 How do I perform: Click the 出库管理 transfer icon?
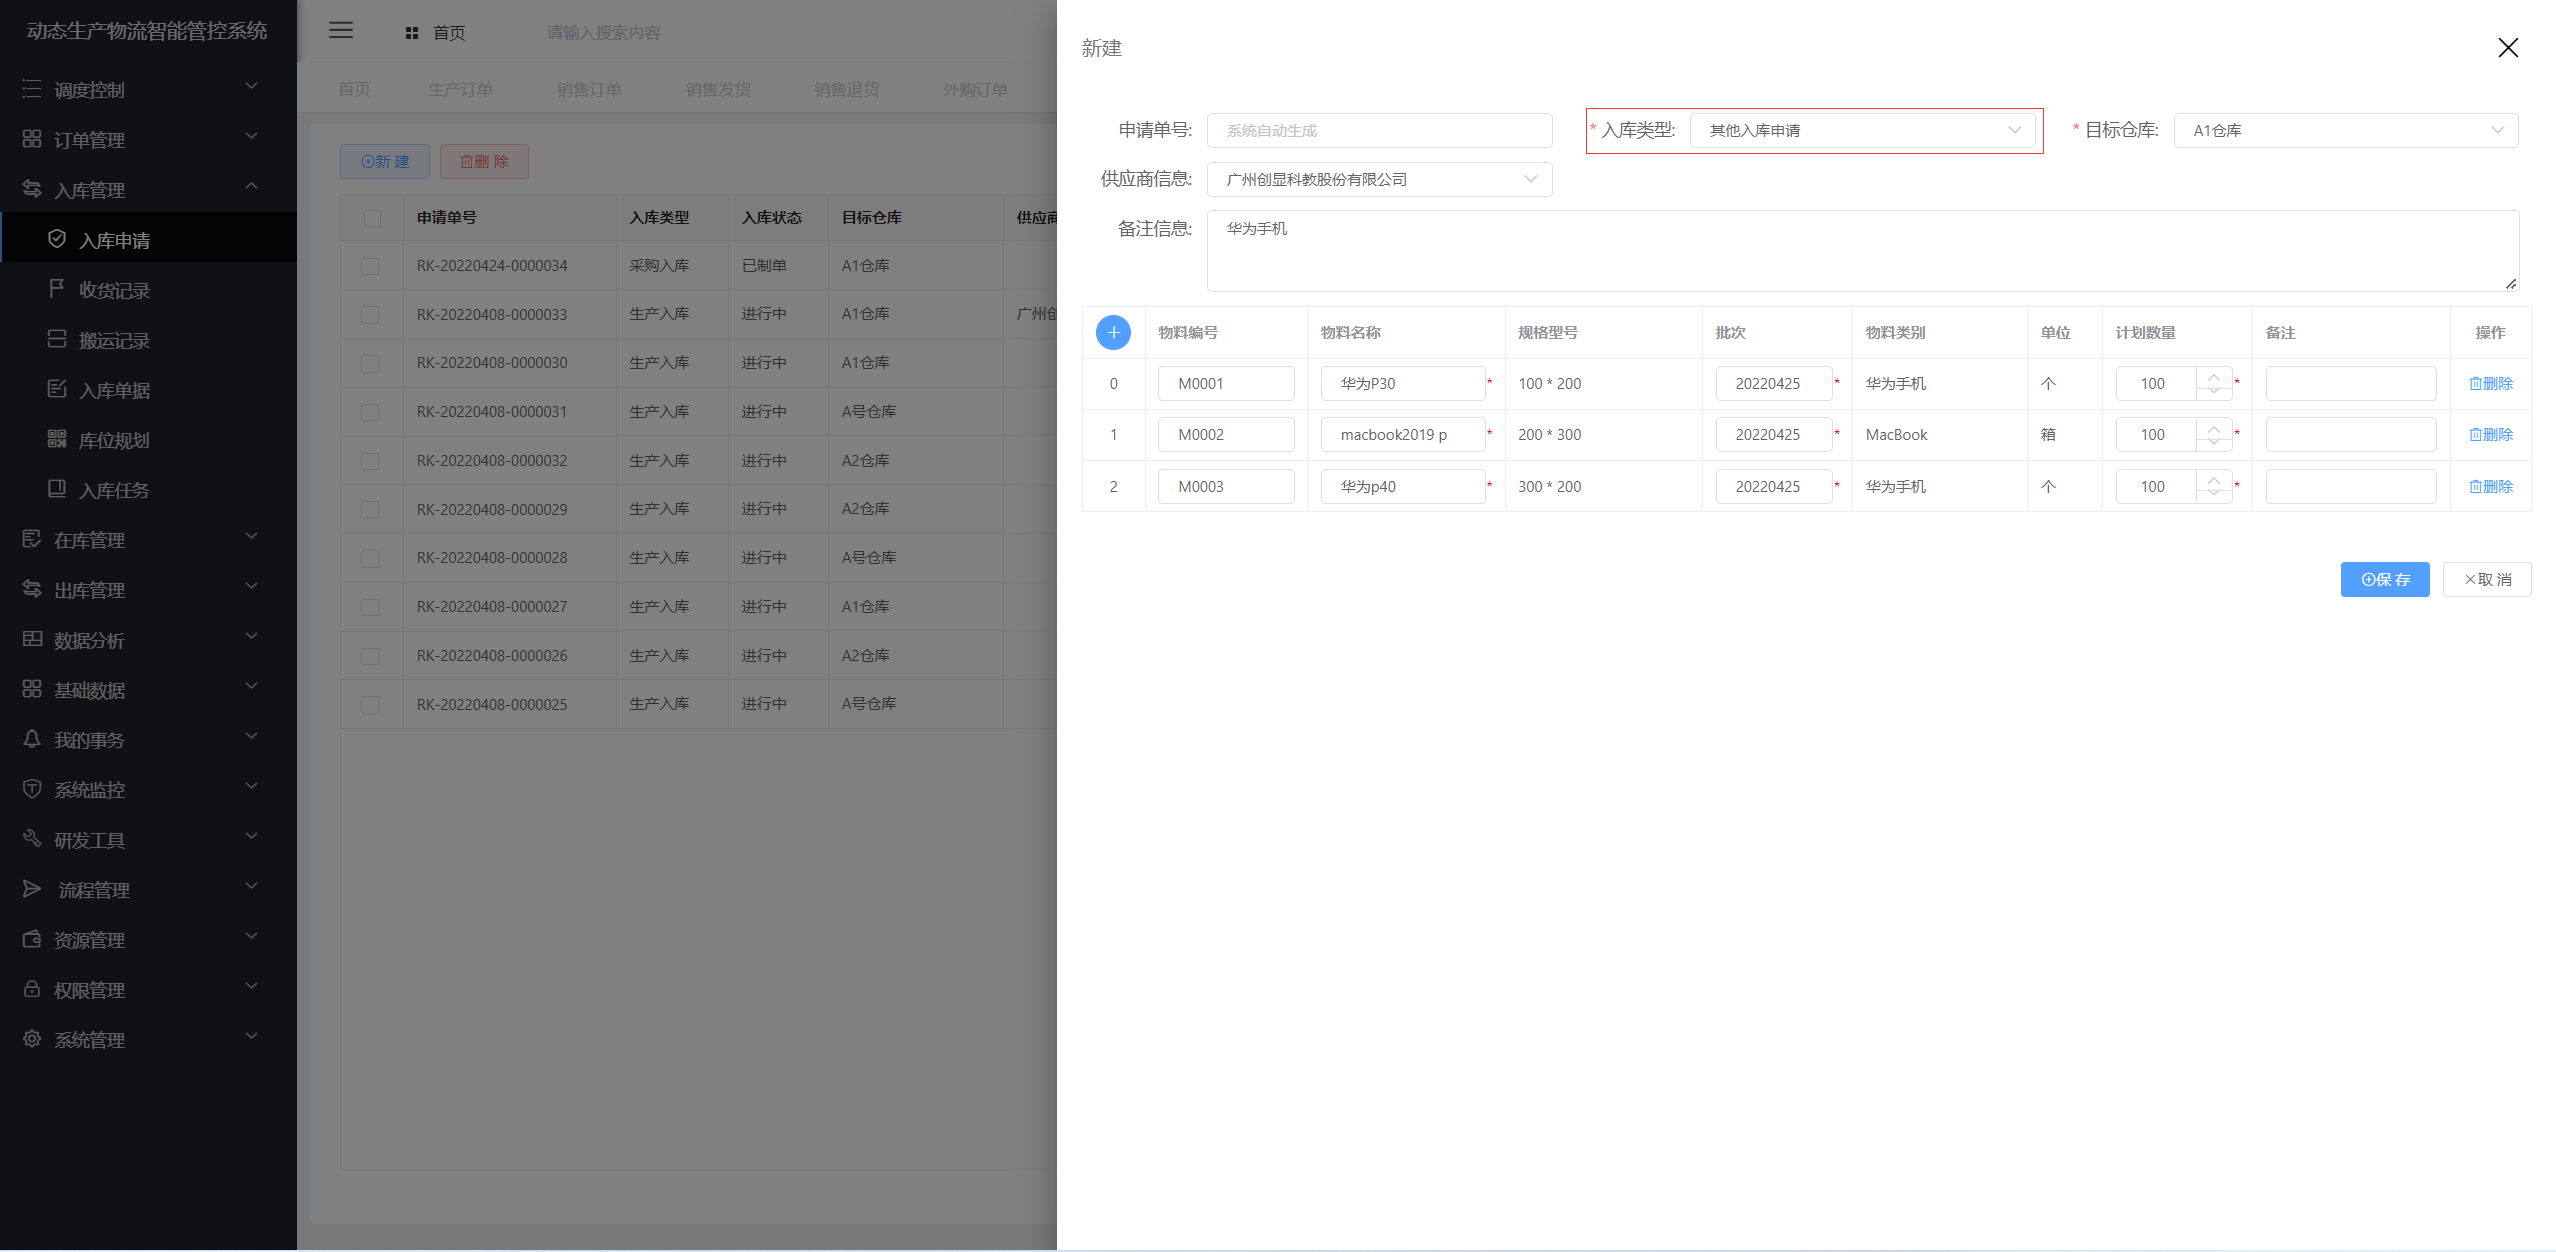point(32,589)
